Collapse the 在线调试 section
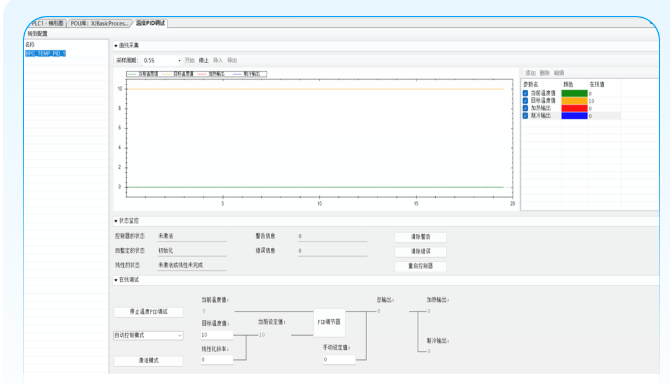This screenshot has height=385, width=670. click(116, 280)
